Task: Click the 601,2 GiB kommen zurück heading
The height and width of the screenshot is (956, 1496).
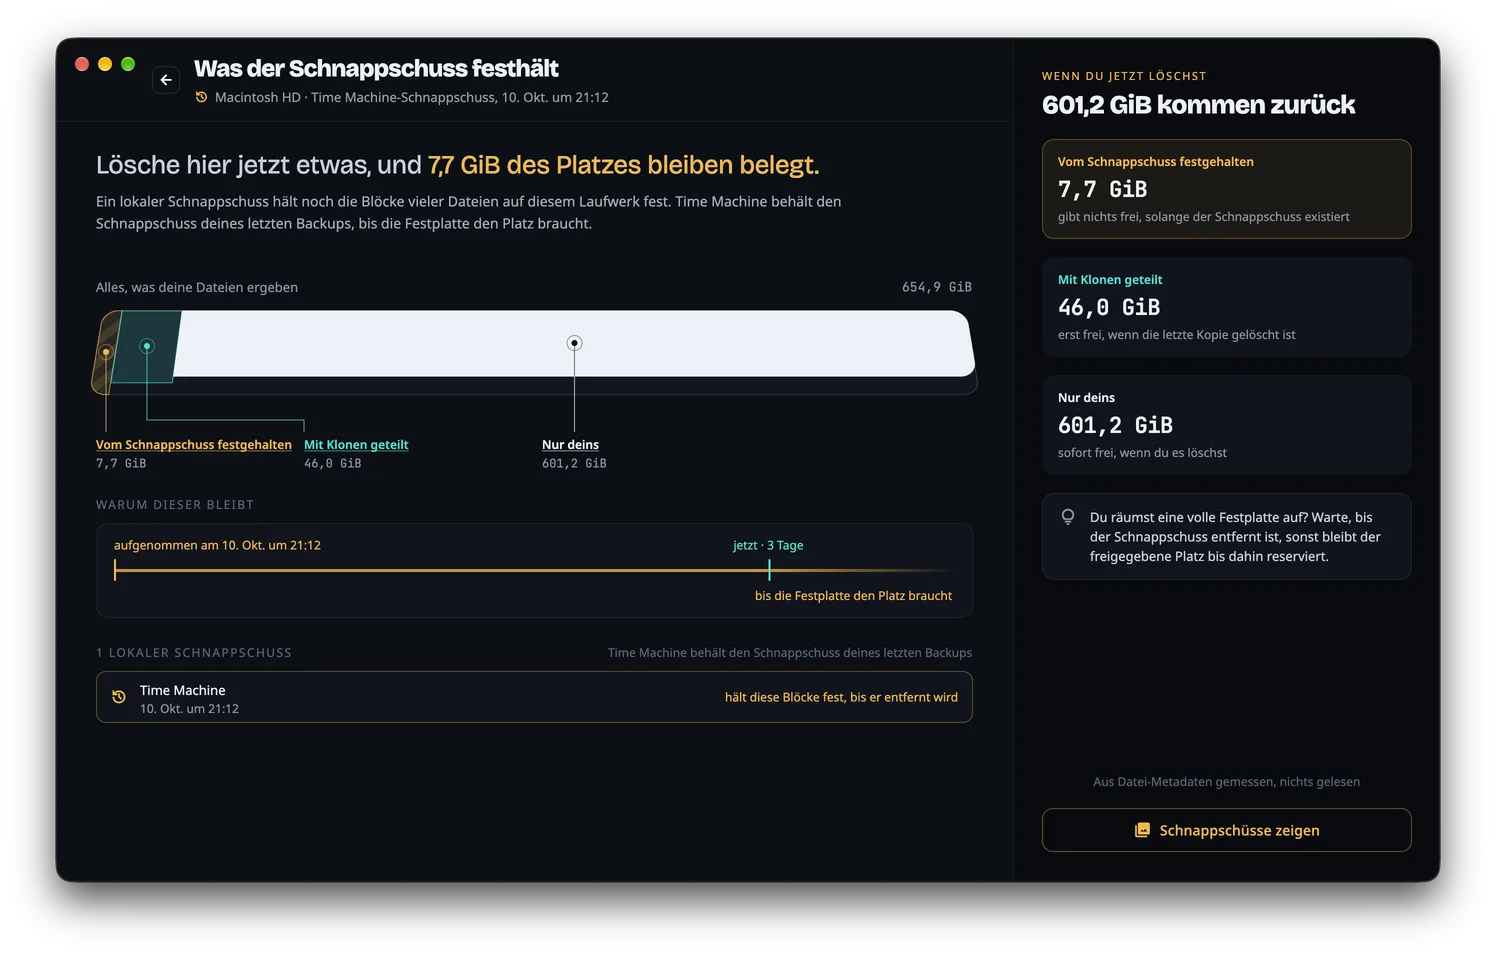Action: coord(1198,105)
